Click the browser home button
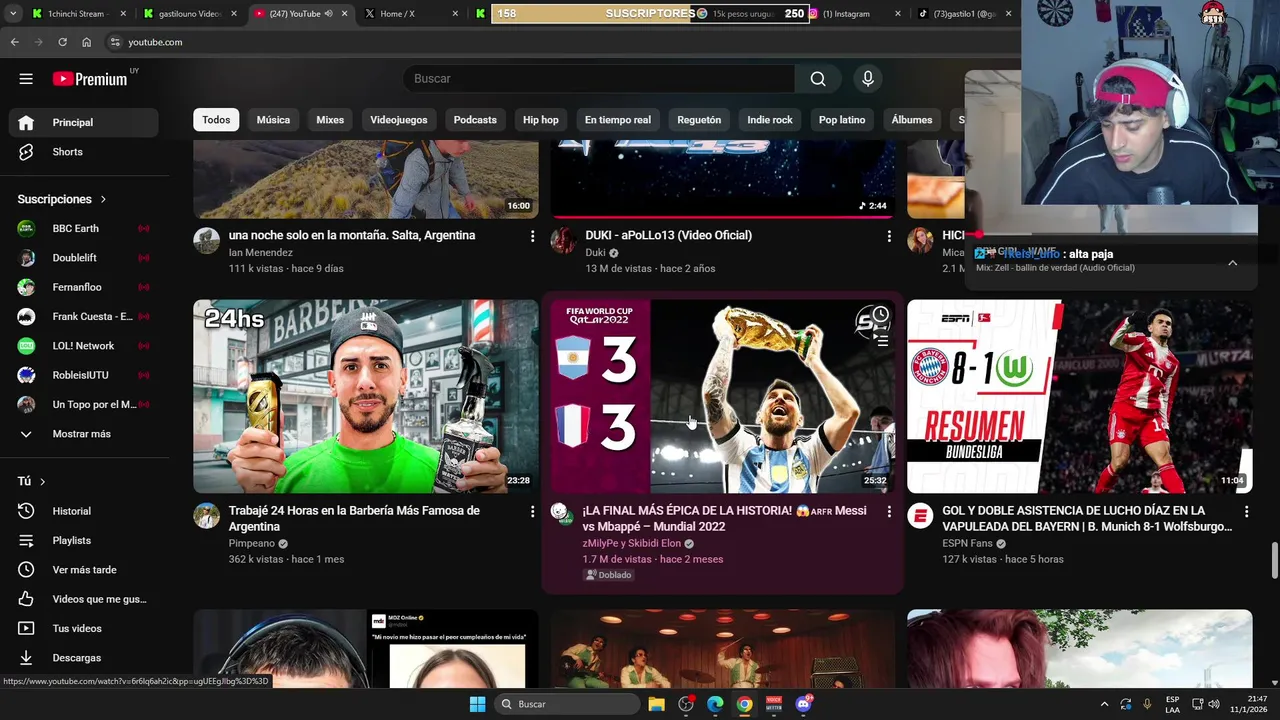The image size is (1280, 720). pos(87,42)
